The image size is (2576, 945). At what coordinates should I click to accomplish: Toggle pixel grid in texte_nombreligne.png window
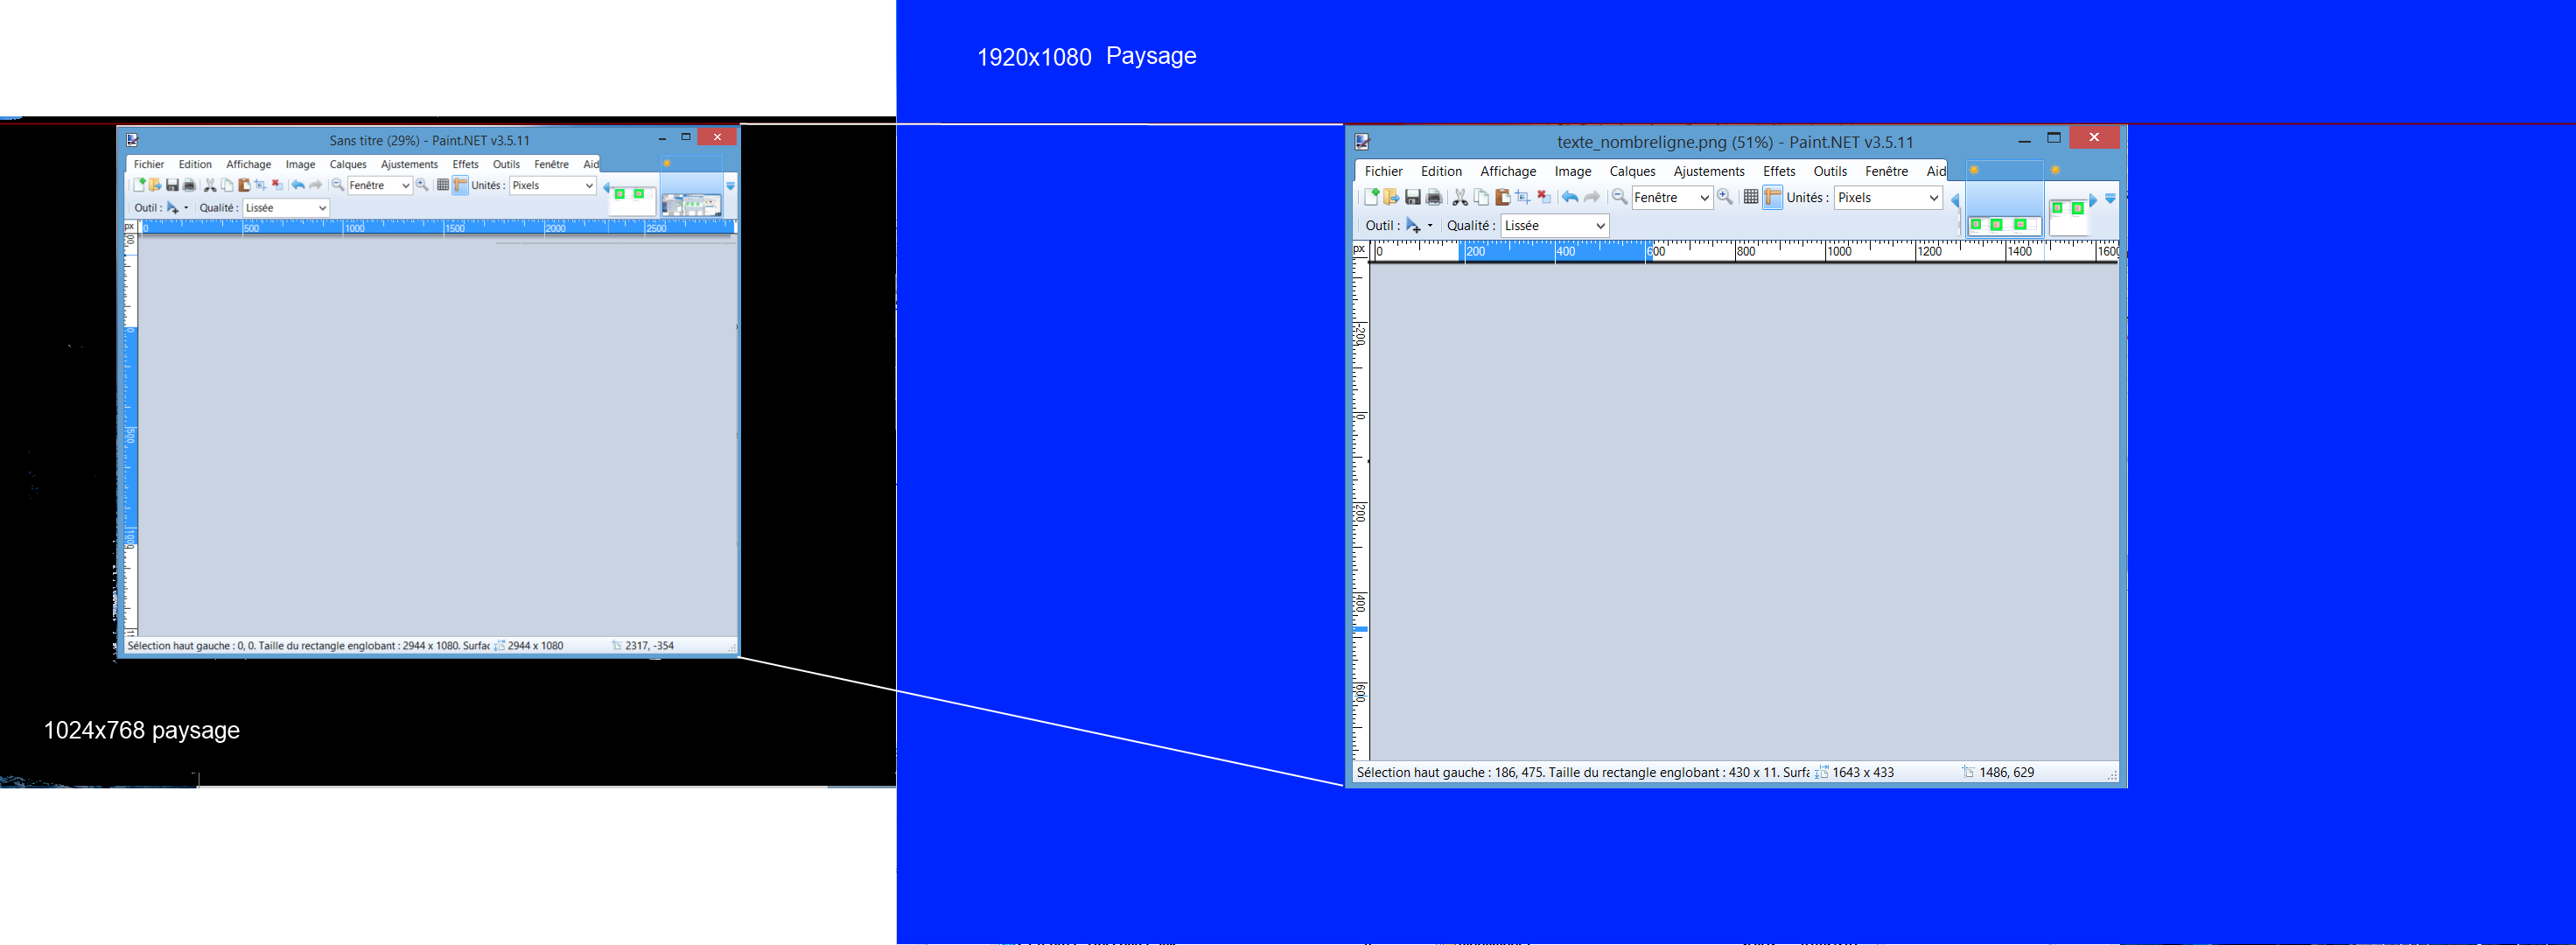pyautogui.click(x=1751, y=197)
